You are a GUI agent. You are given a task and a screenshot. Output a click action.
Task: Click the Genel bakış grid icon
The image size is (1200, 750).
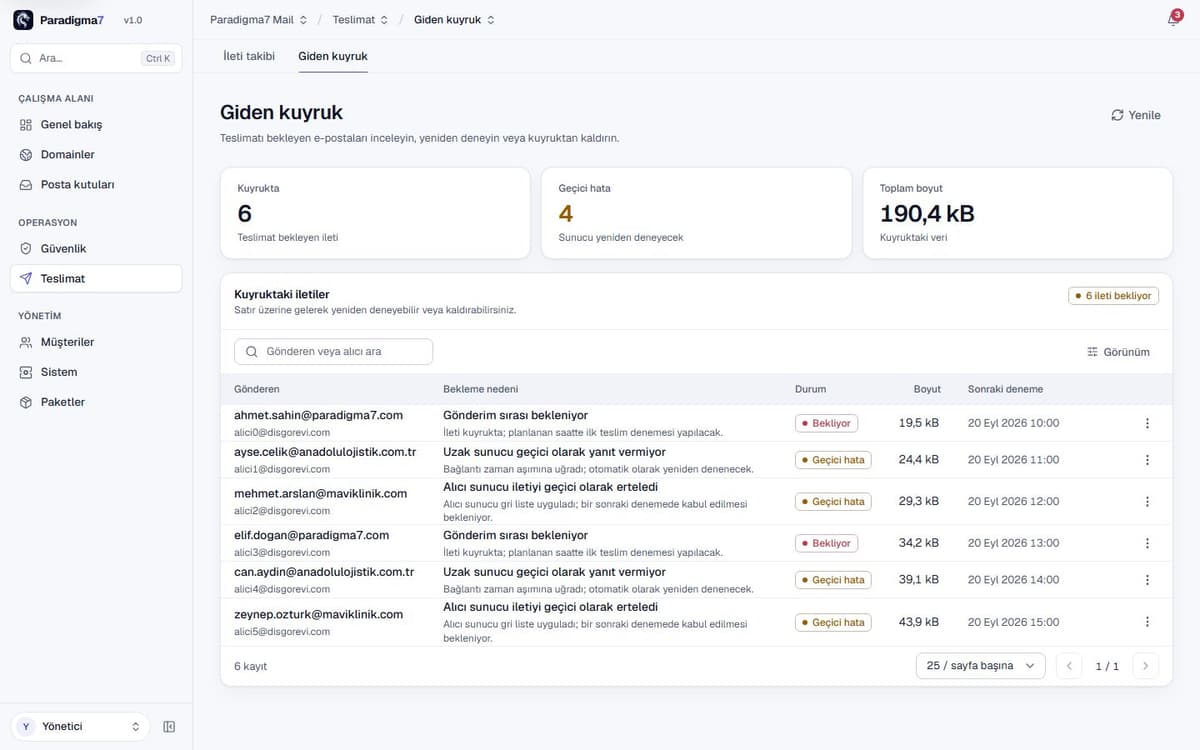tap(26, 125)
